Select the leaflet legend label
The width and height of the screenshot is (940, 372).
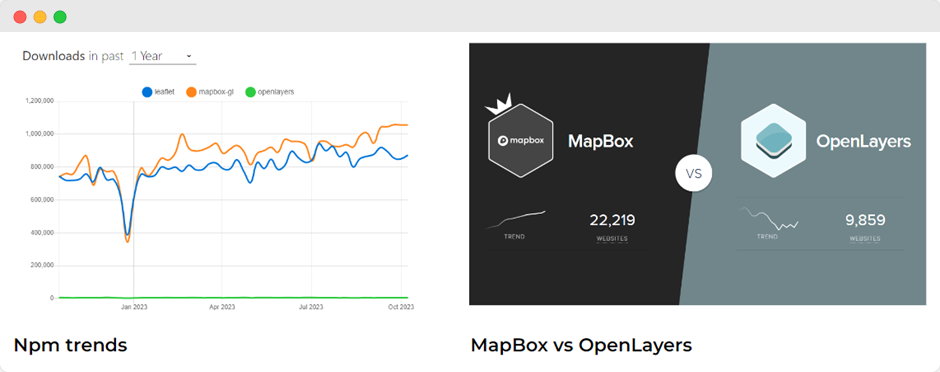(164, 92)
